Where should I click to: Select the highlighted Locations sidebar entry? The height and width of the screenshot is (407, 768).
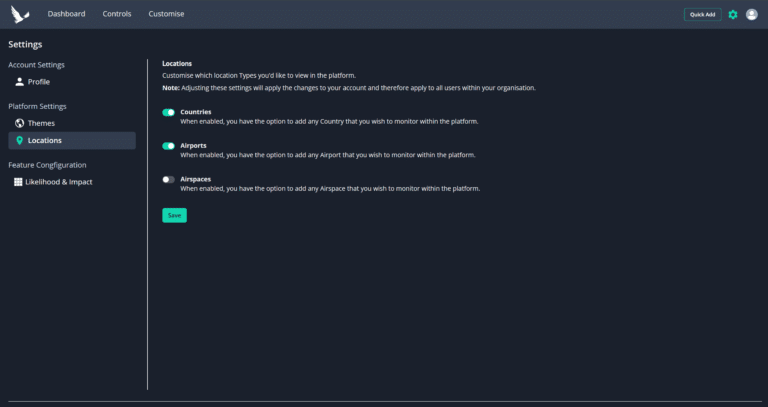[72, 141]
